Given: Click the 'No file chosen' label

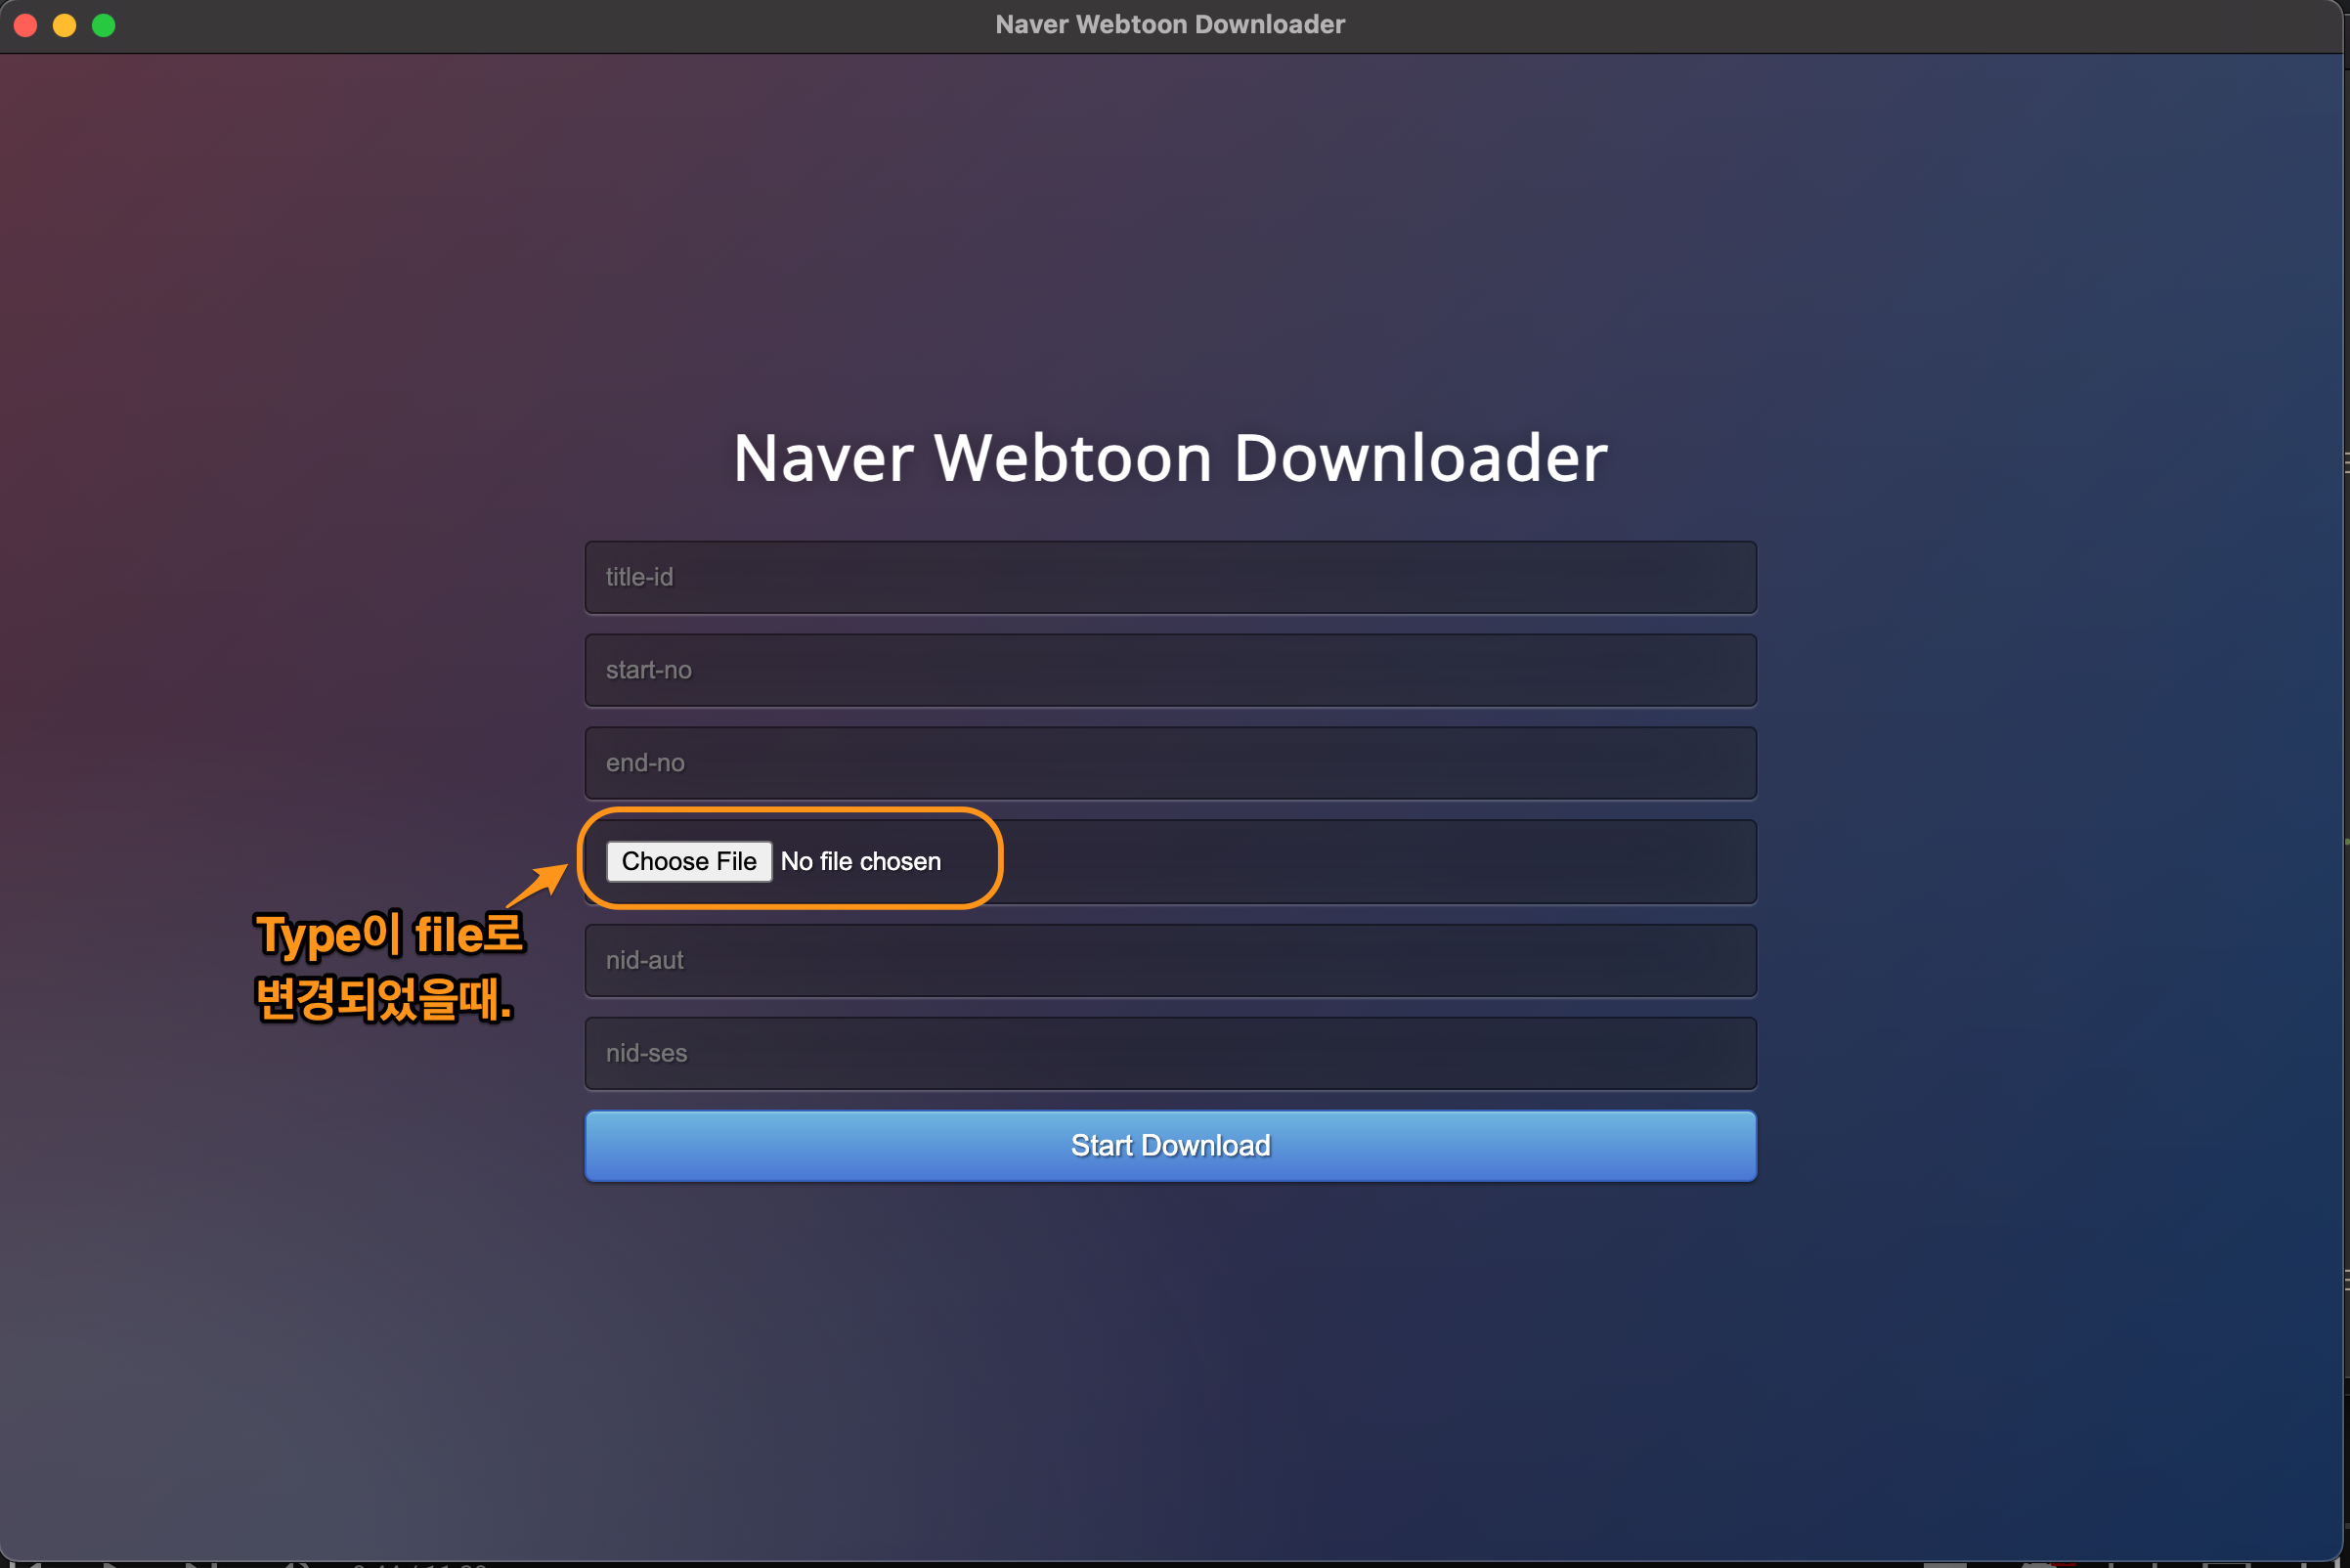Looking at the screenshot, I should pyautogui.click(x=860, y=861).
